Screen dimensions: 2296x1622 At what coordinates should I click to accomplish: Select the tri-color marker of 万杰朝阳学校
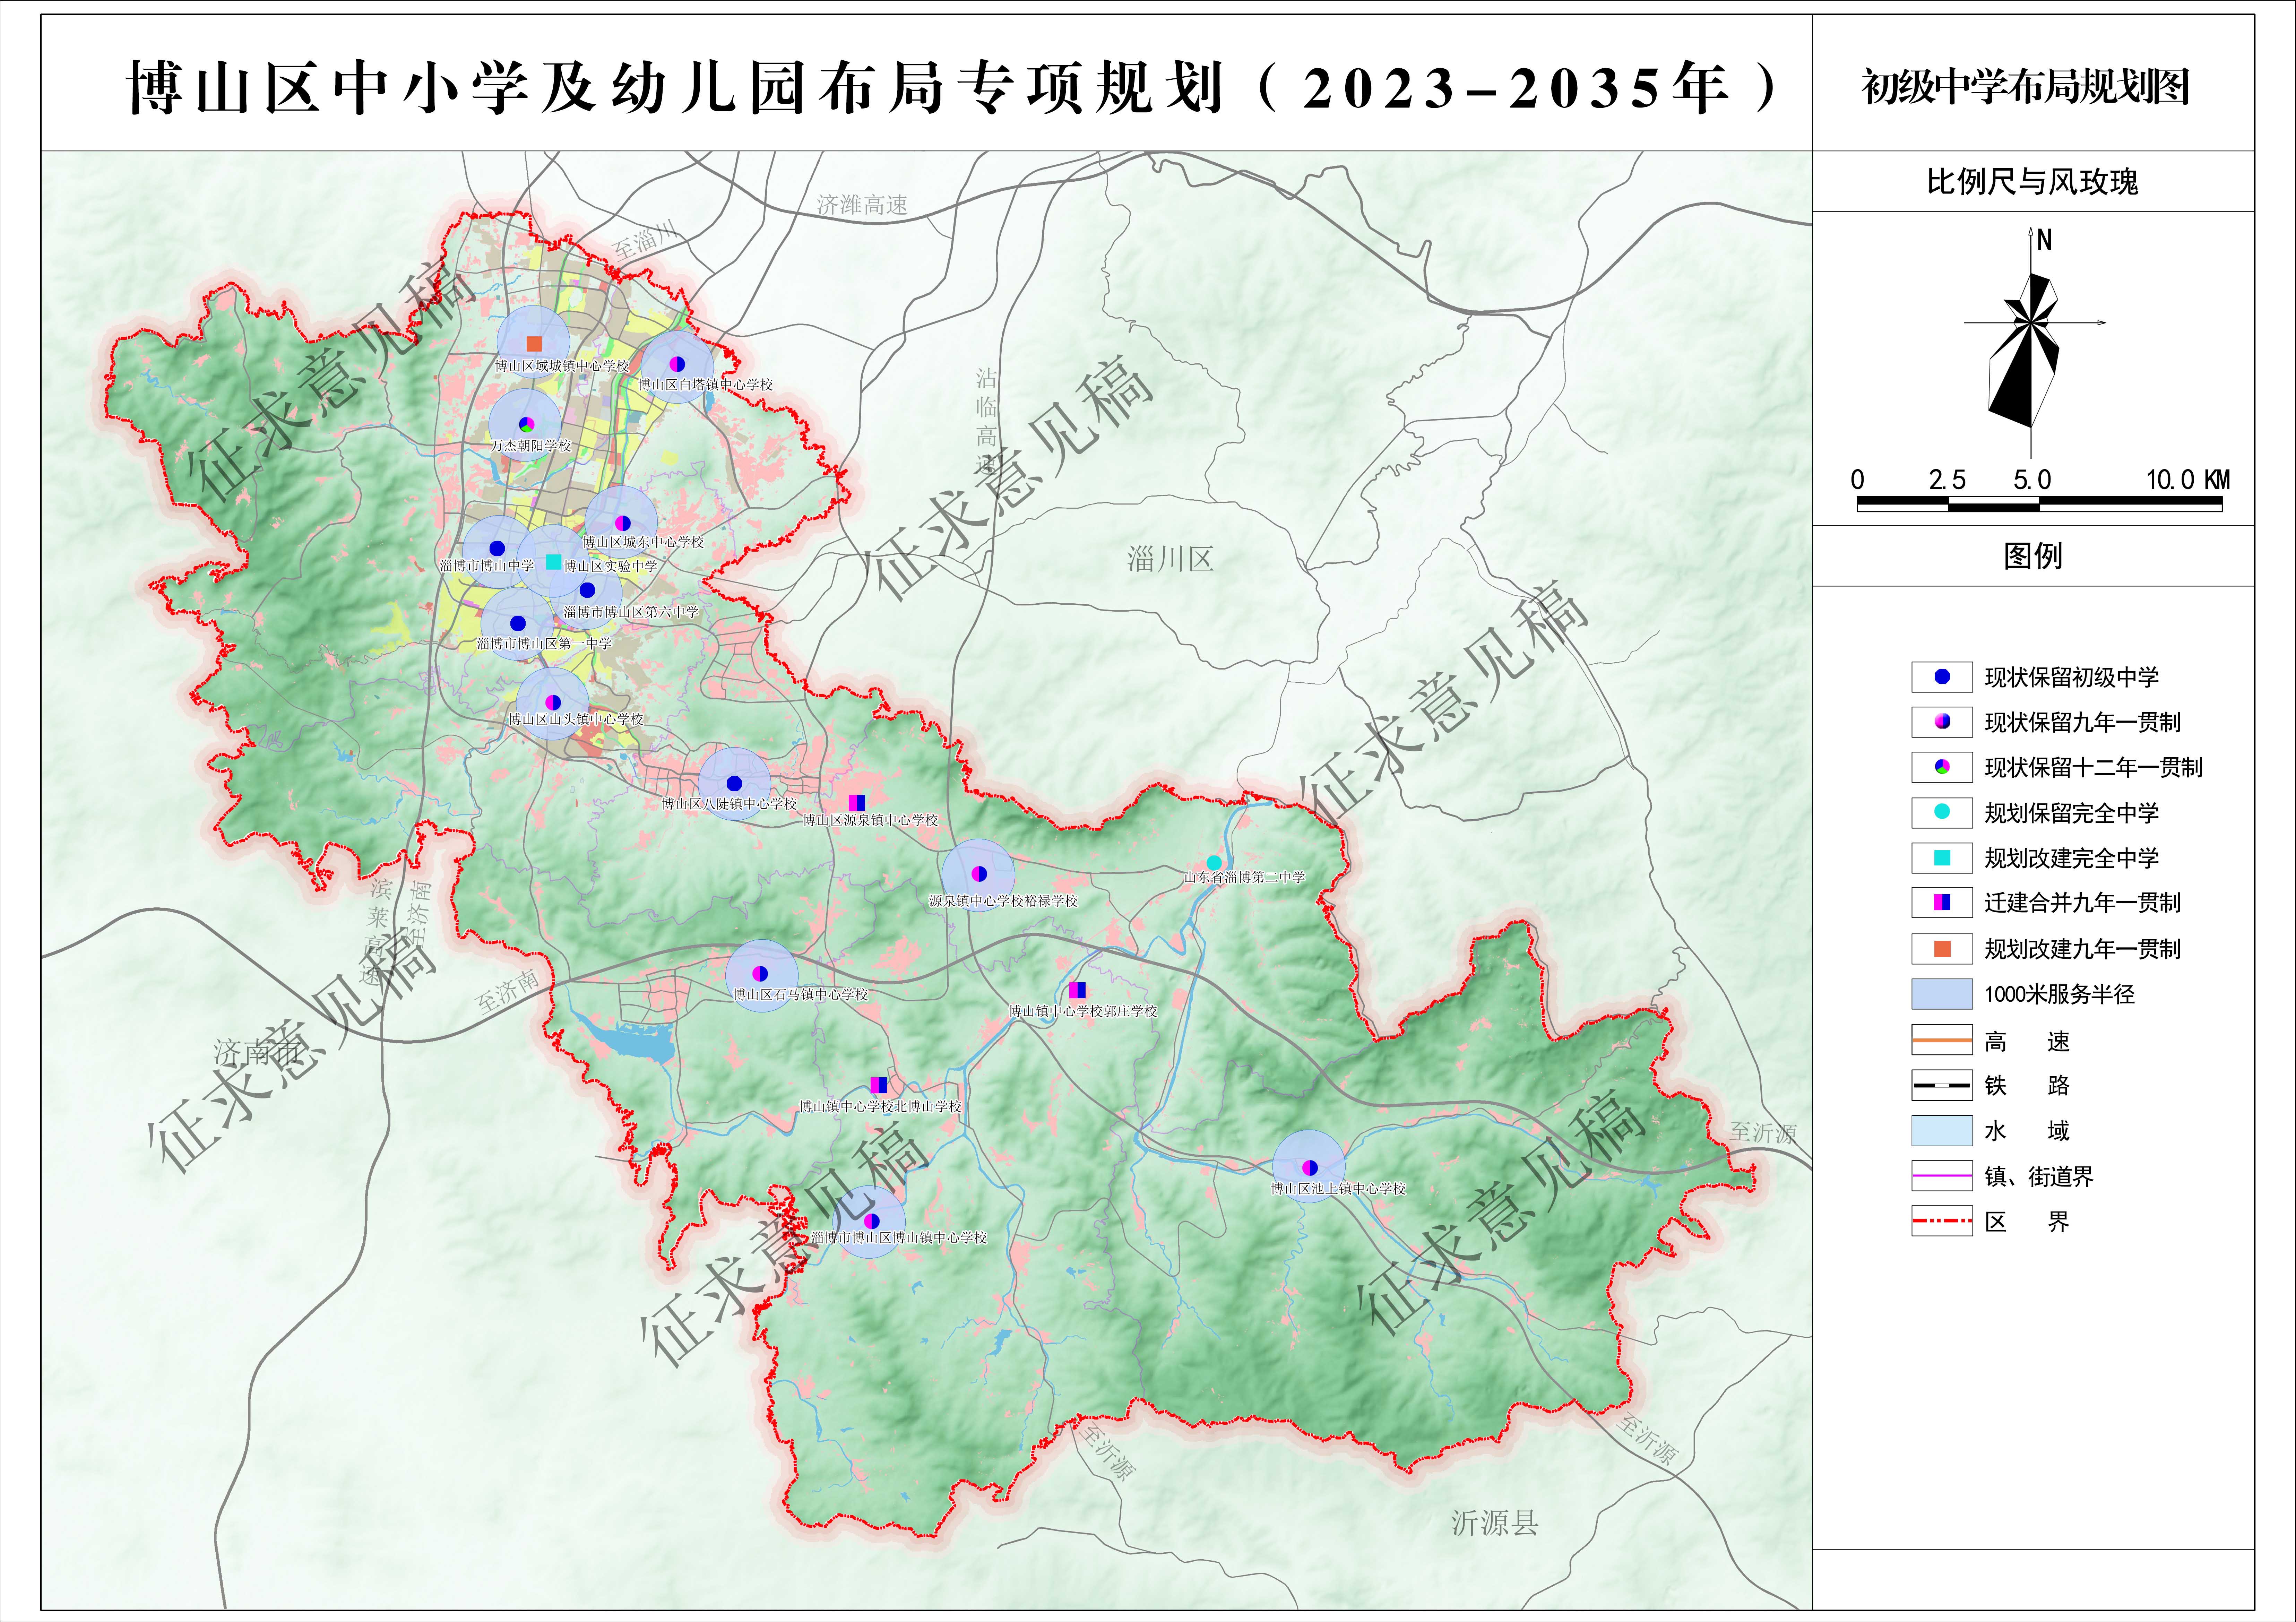point(527,425)
